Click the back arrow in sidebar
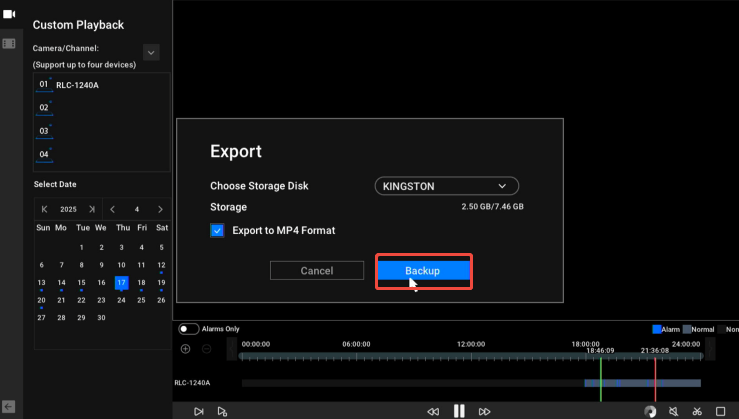 (8, 406)
